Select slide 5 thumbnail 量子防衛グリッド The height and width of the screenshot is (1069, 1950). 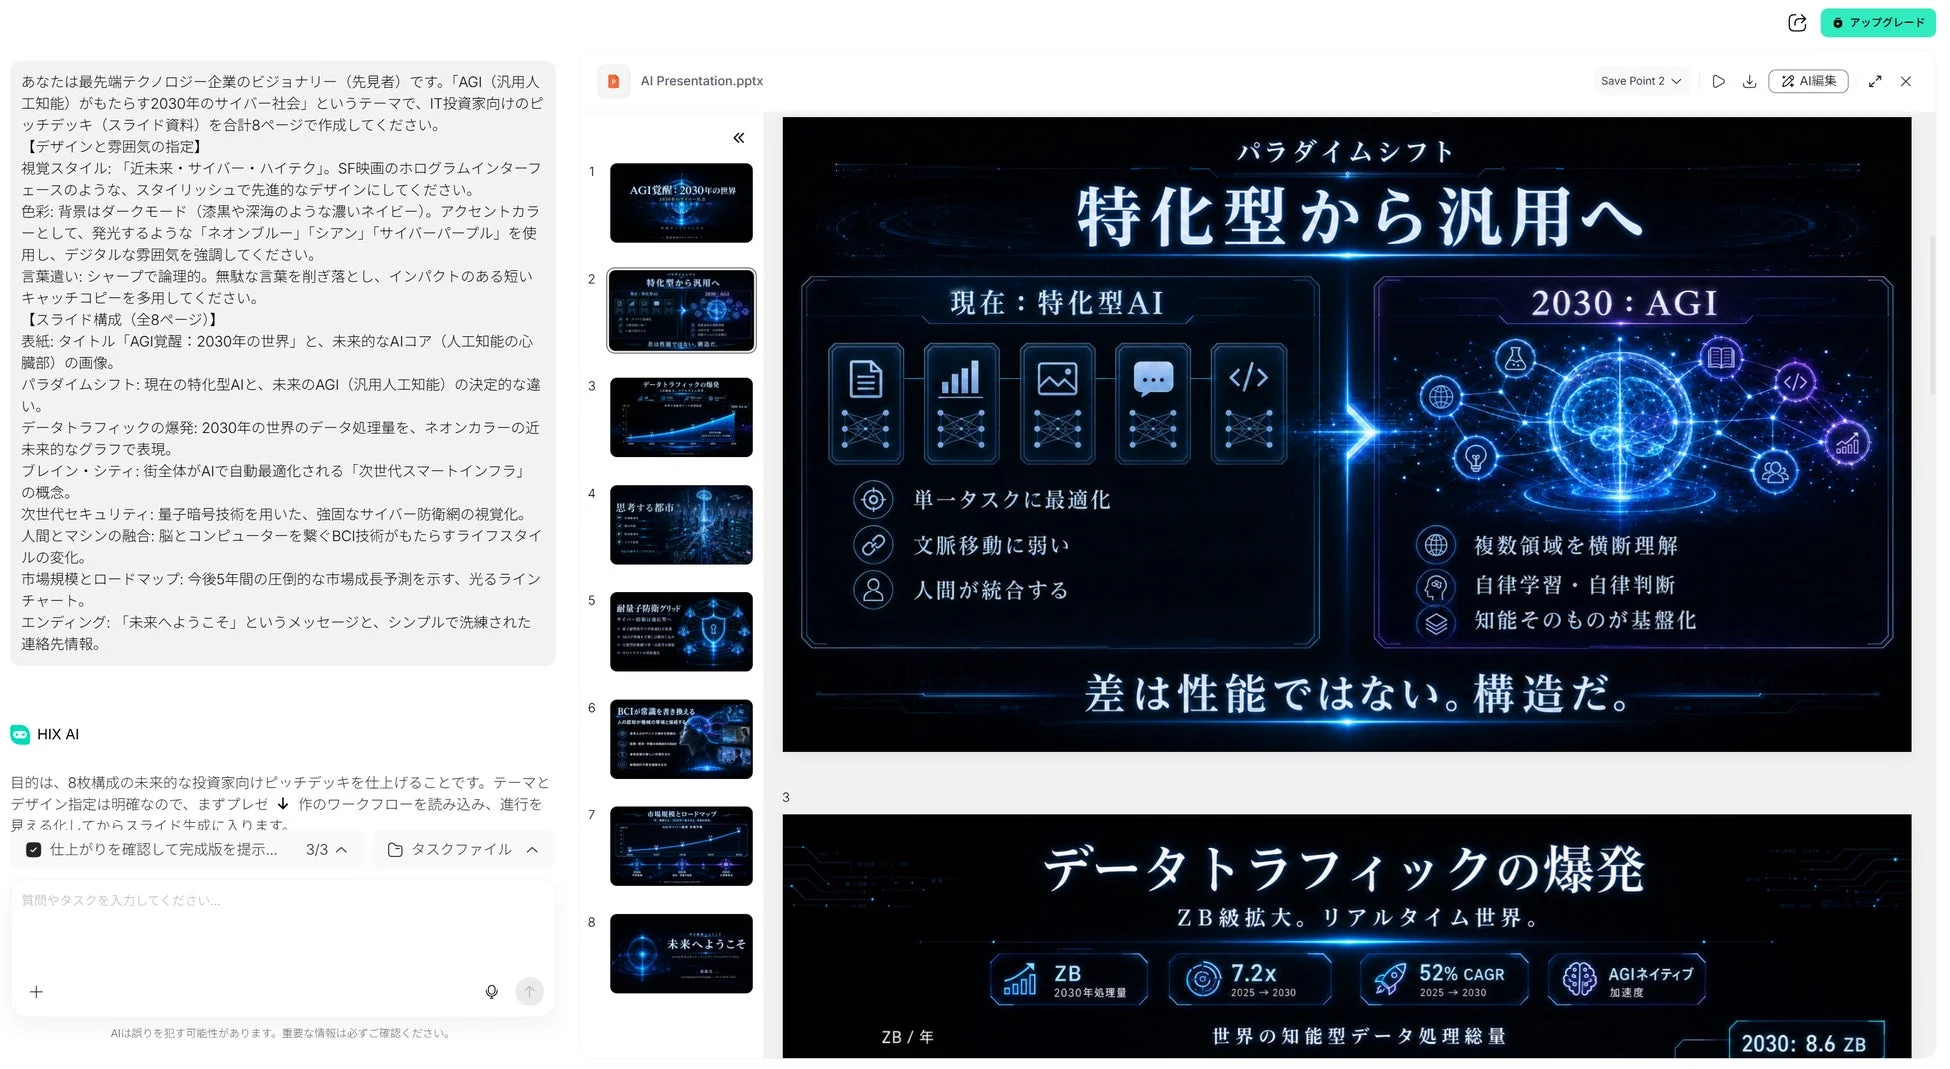(x=681, y=632)
